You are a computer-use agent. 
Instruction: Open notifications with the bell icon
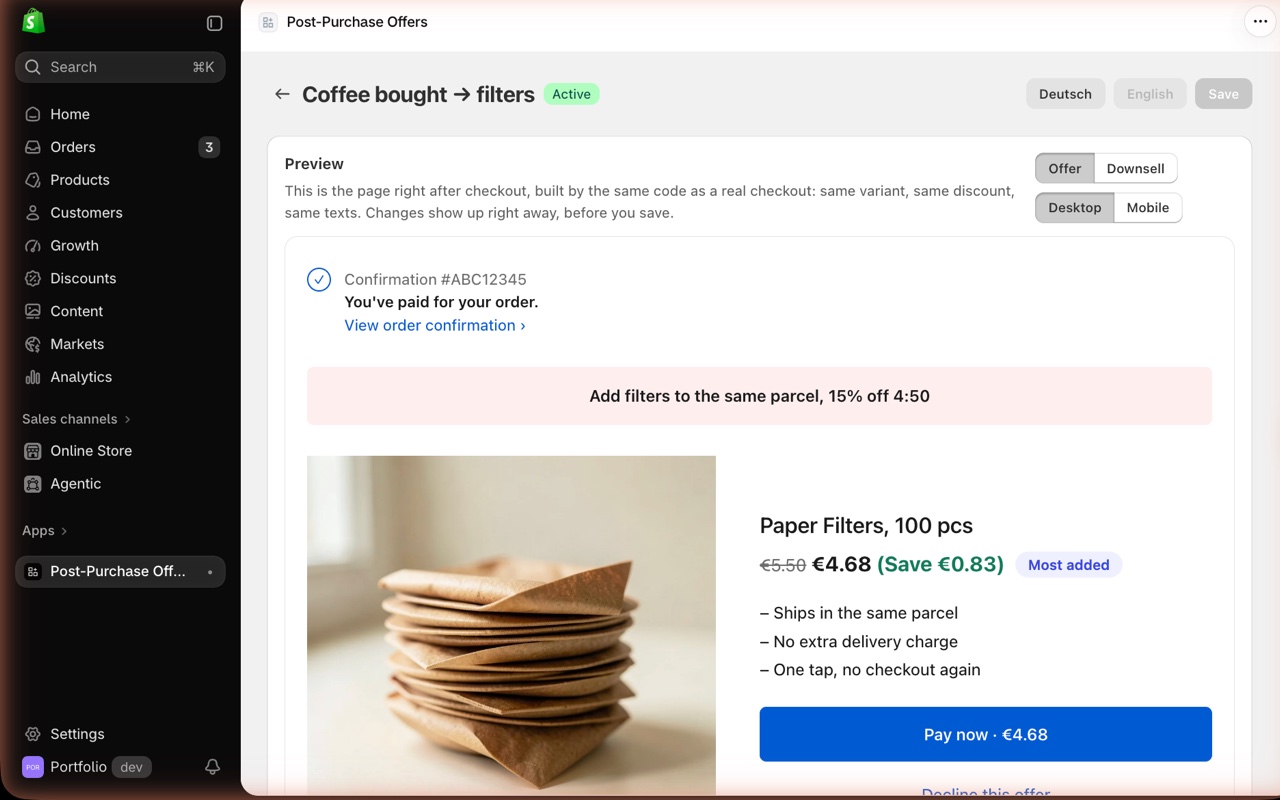212,767
